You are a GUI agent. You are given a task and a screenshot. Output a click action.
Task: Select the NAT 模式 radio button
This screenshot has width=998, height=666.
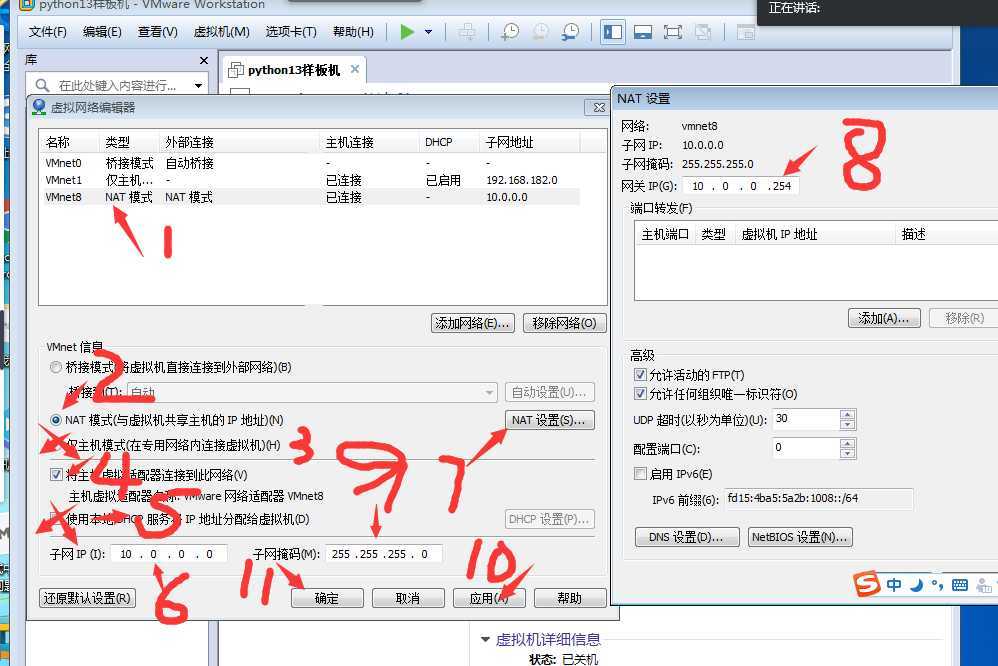click(56, 420)
